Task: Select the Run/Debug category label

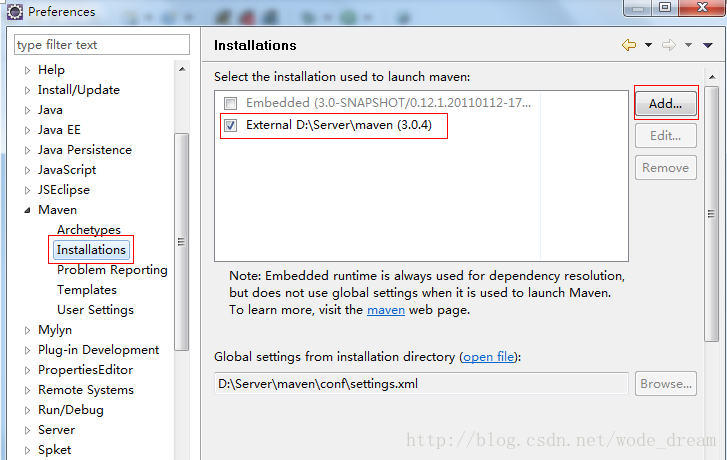Action: point(70,410)
